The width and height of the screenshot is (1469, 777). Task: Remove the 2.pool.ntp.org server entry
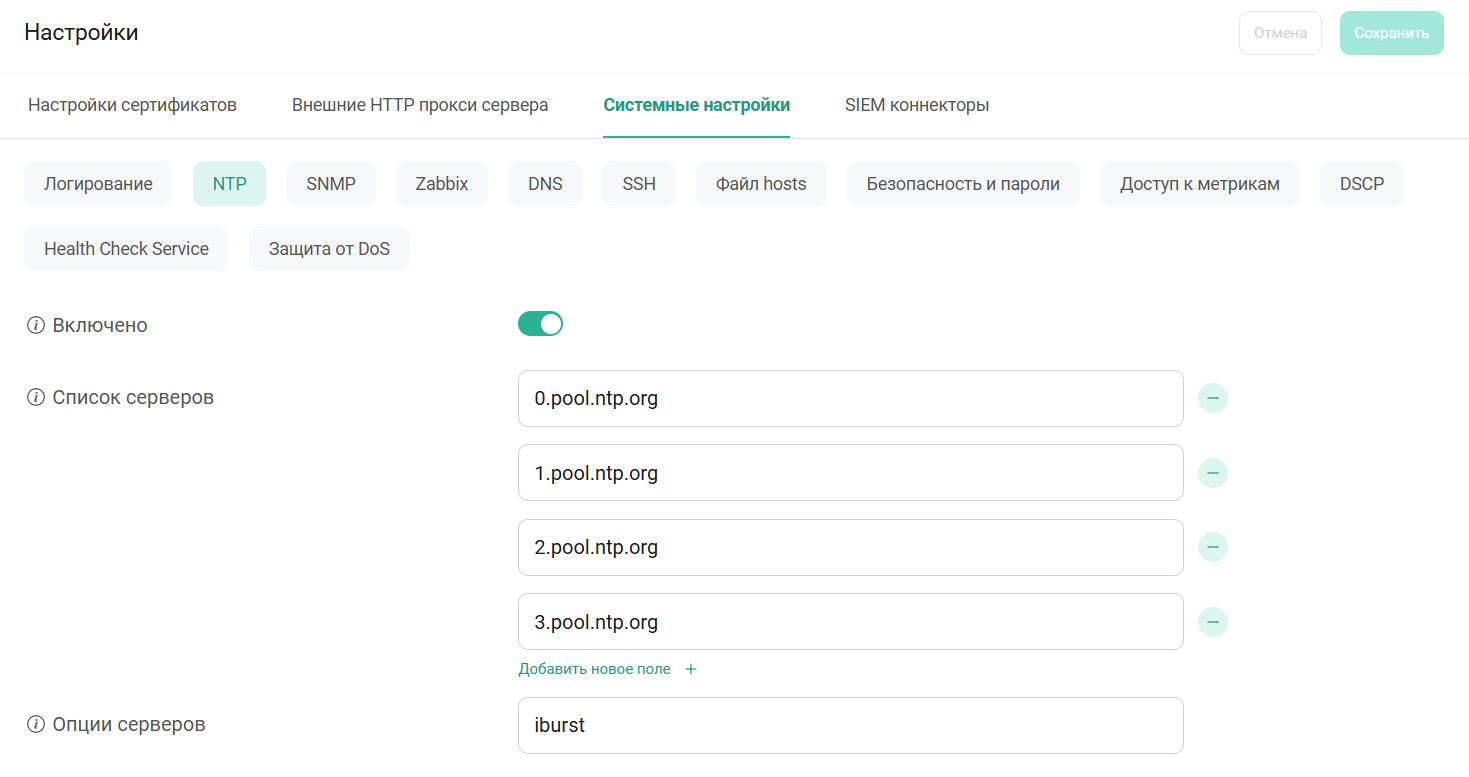[x=1212, y=547]
